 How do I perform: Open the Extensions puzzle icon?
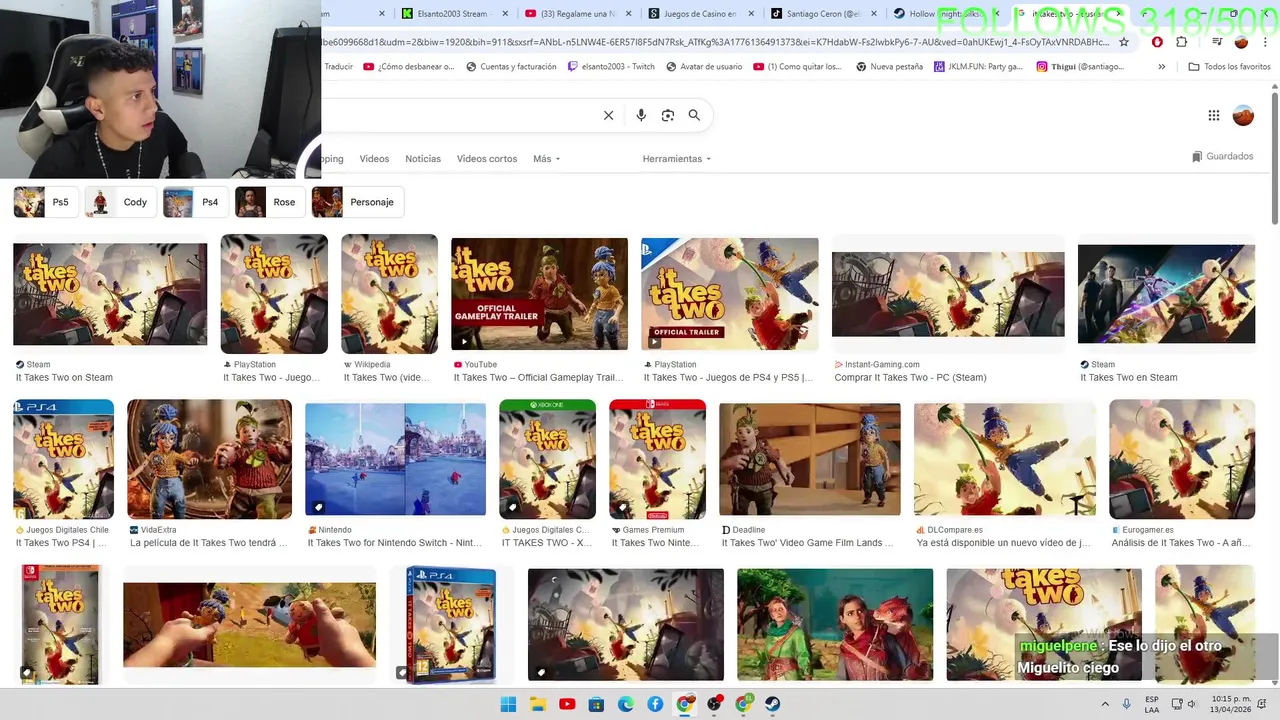pyautogui.click(x=1182, y=42)
